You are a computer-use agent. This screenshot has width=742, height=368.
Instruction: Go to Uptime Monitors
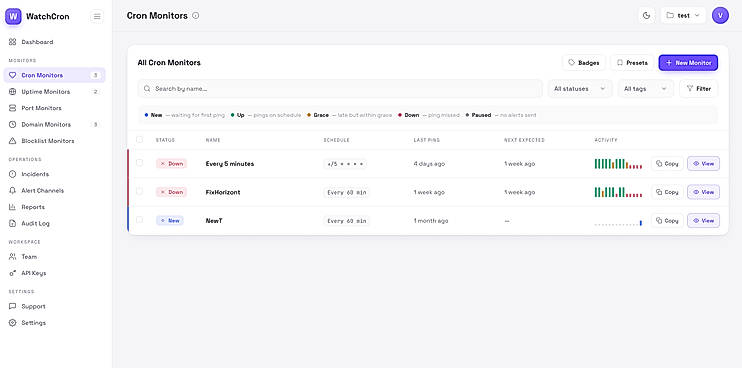click(54, 92)
